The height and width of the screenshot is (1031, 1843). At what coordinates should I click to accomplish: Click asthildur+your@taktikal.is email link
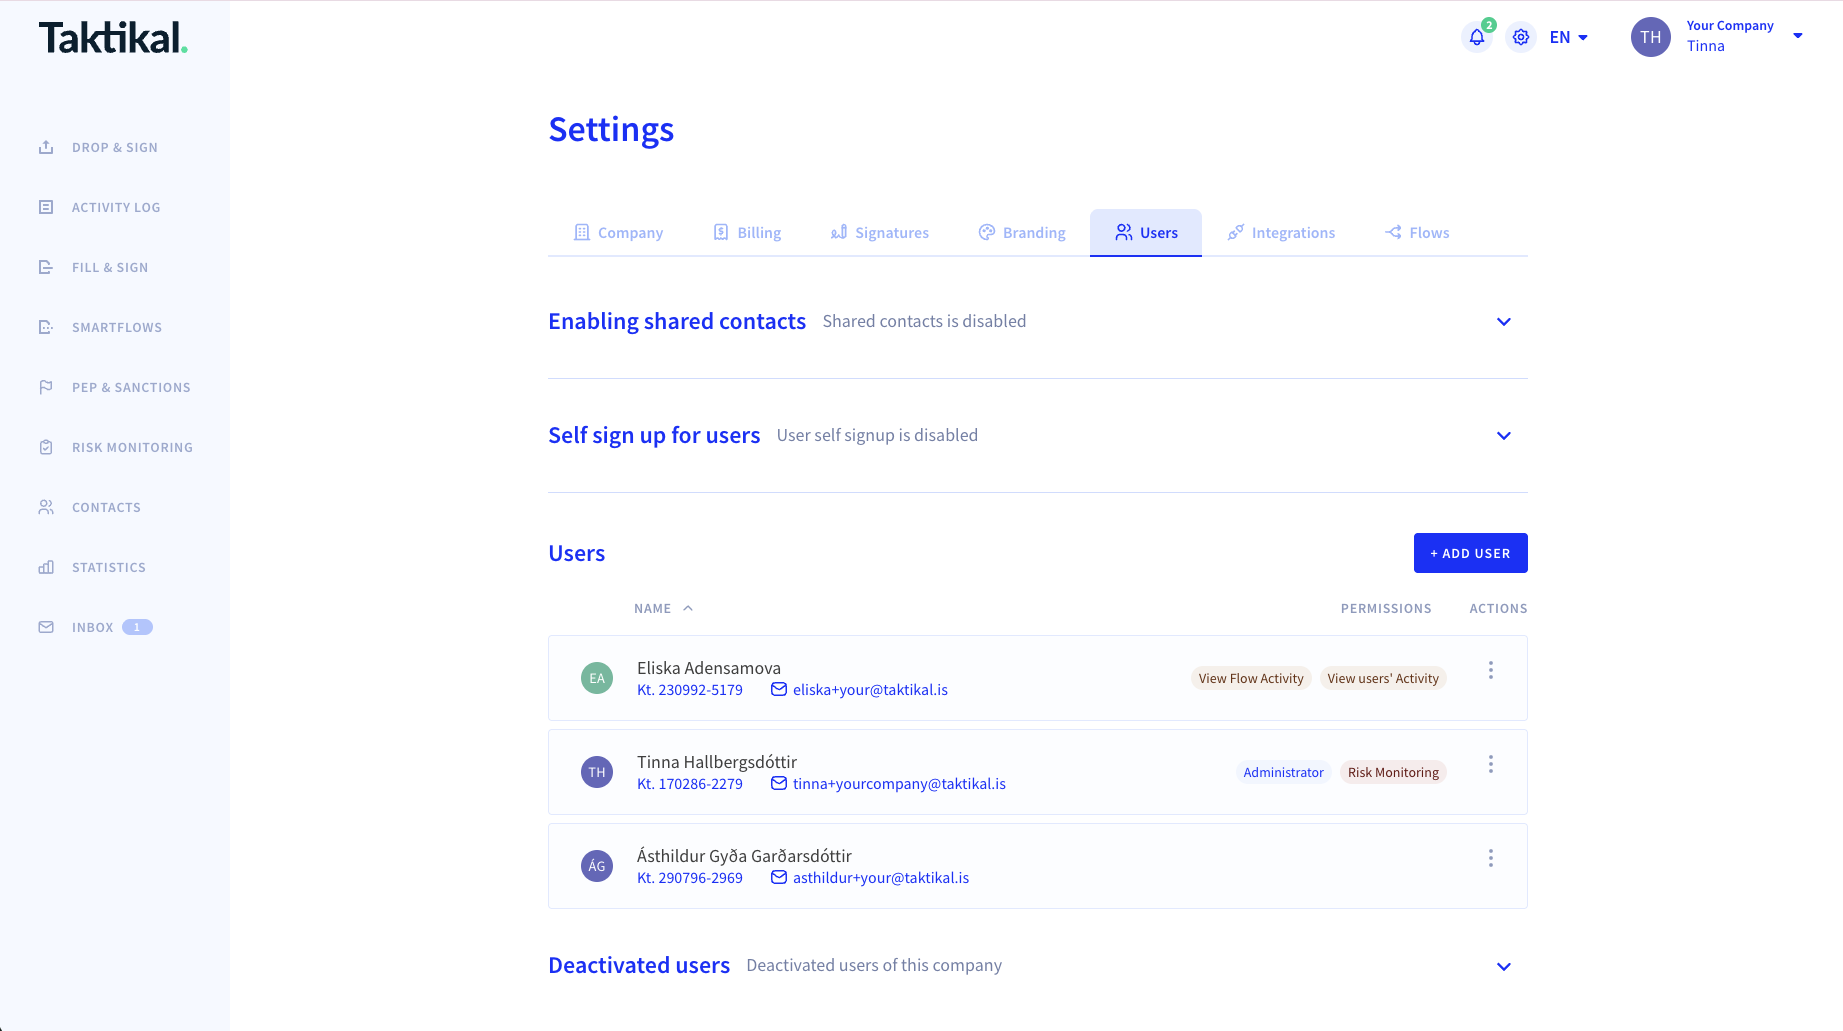[x=881, y=877]
